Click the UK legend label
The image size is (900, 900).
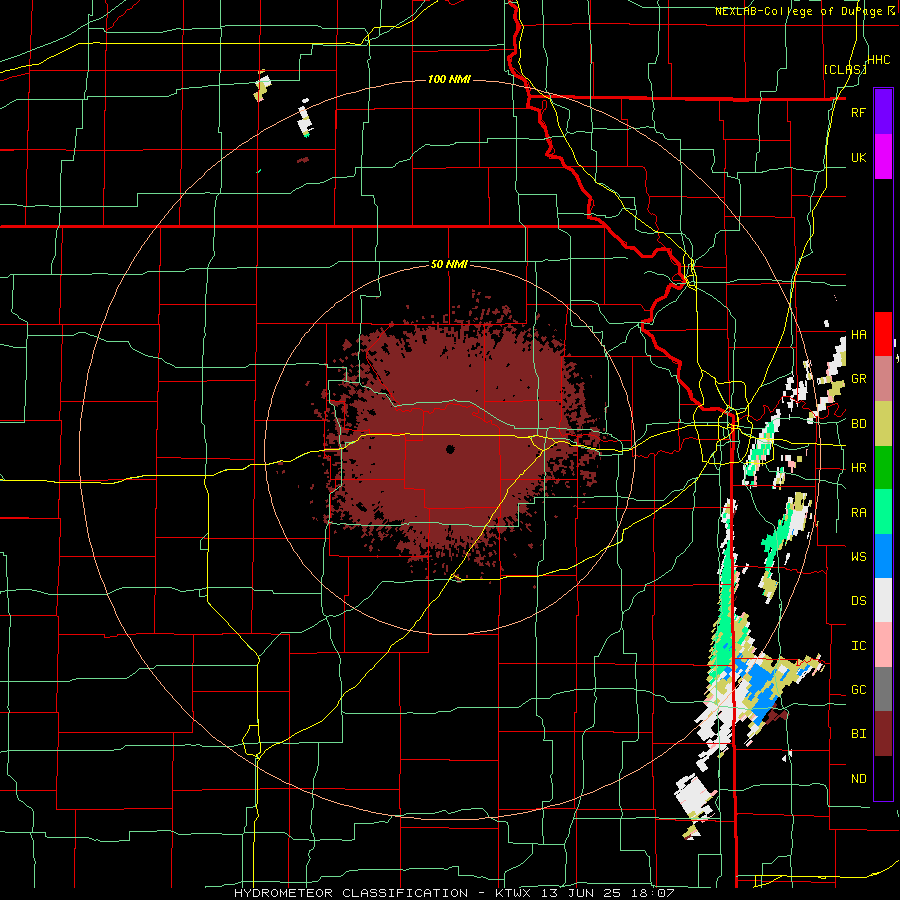tap(858, 157)
